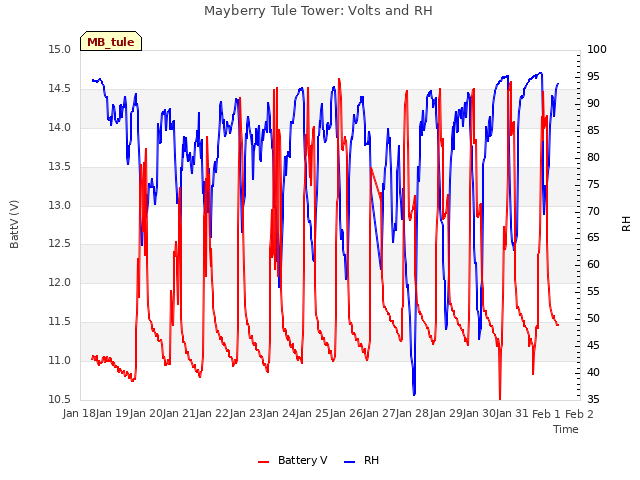Click the 'RH' legend label text
This screenshot has height=480, width=640.
tap(371, 460)
